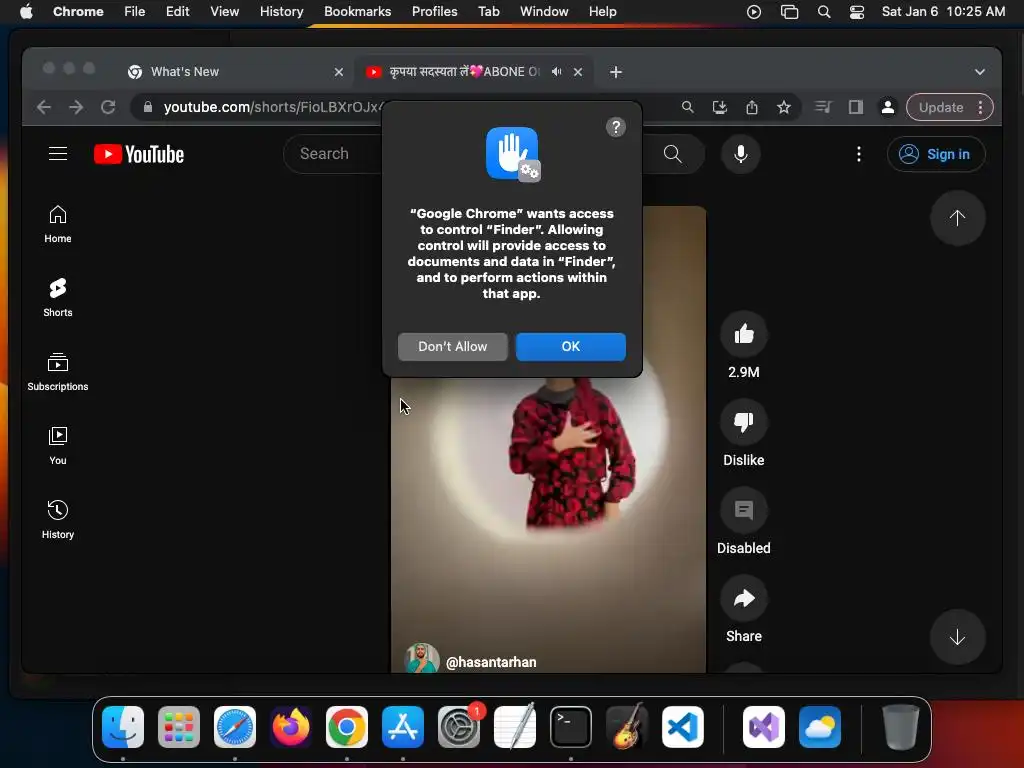
Task: Click the Chrome Update button
Action: 940,107
